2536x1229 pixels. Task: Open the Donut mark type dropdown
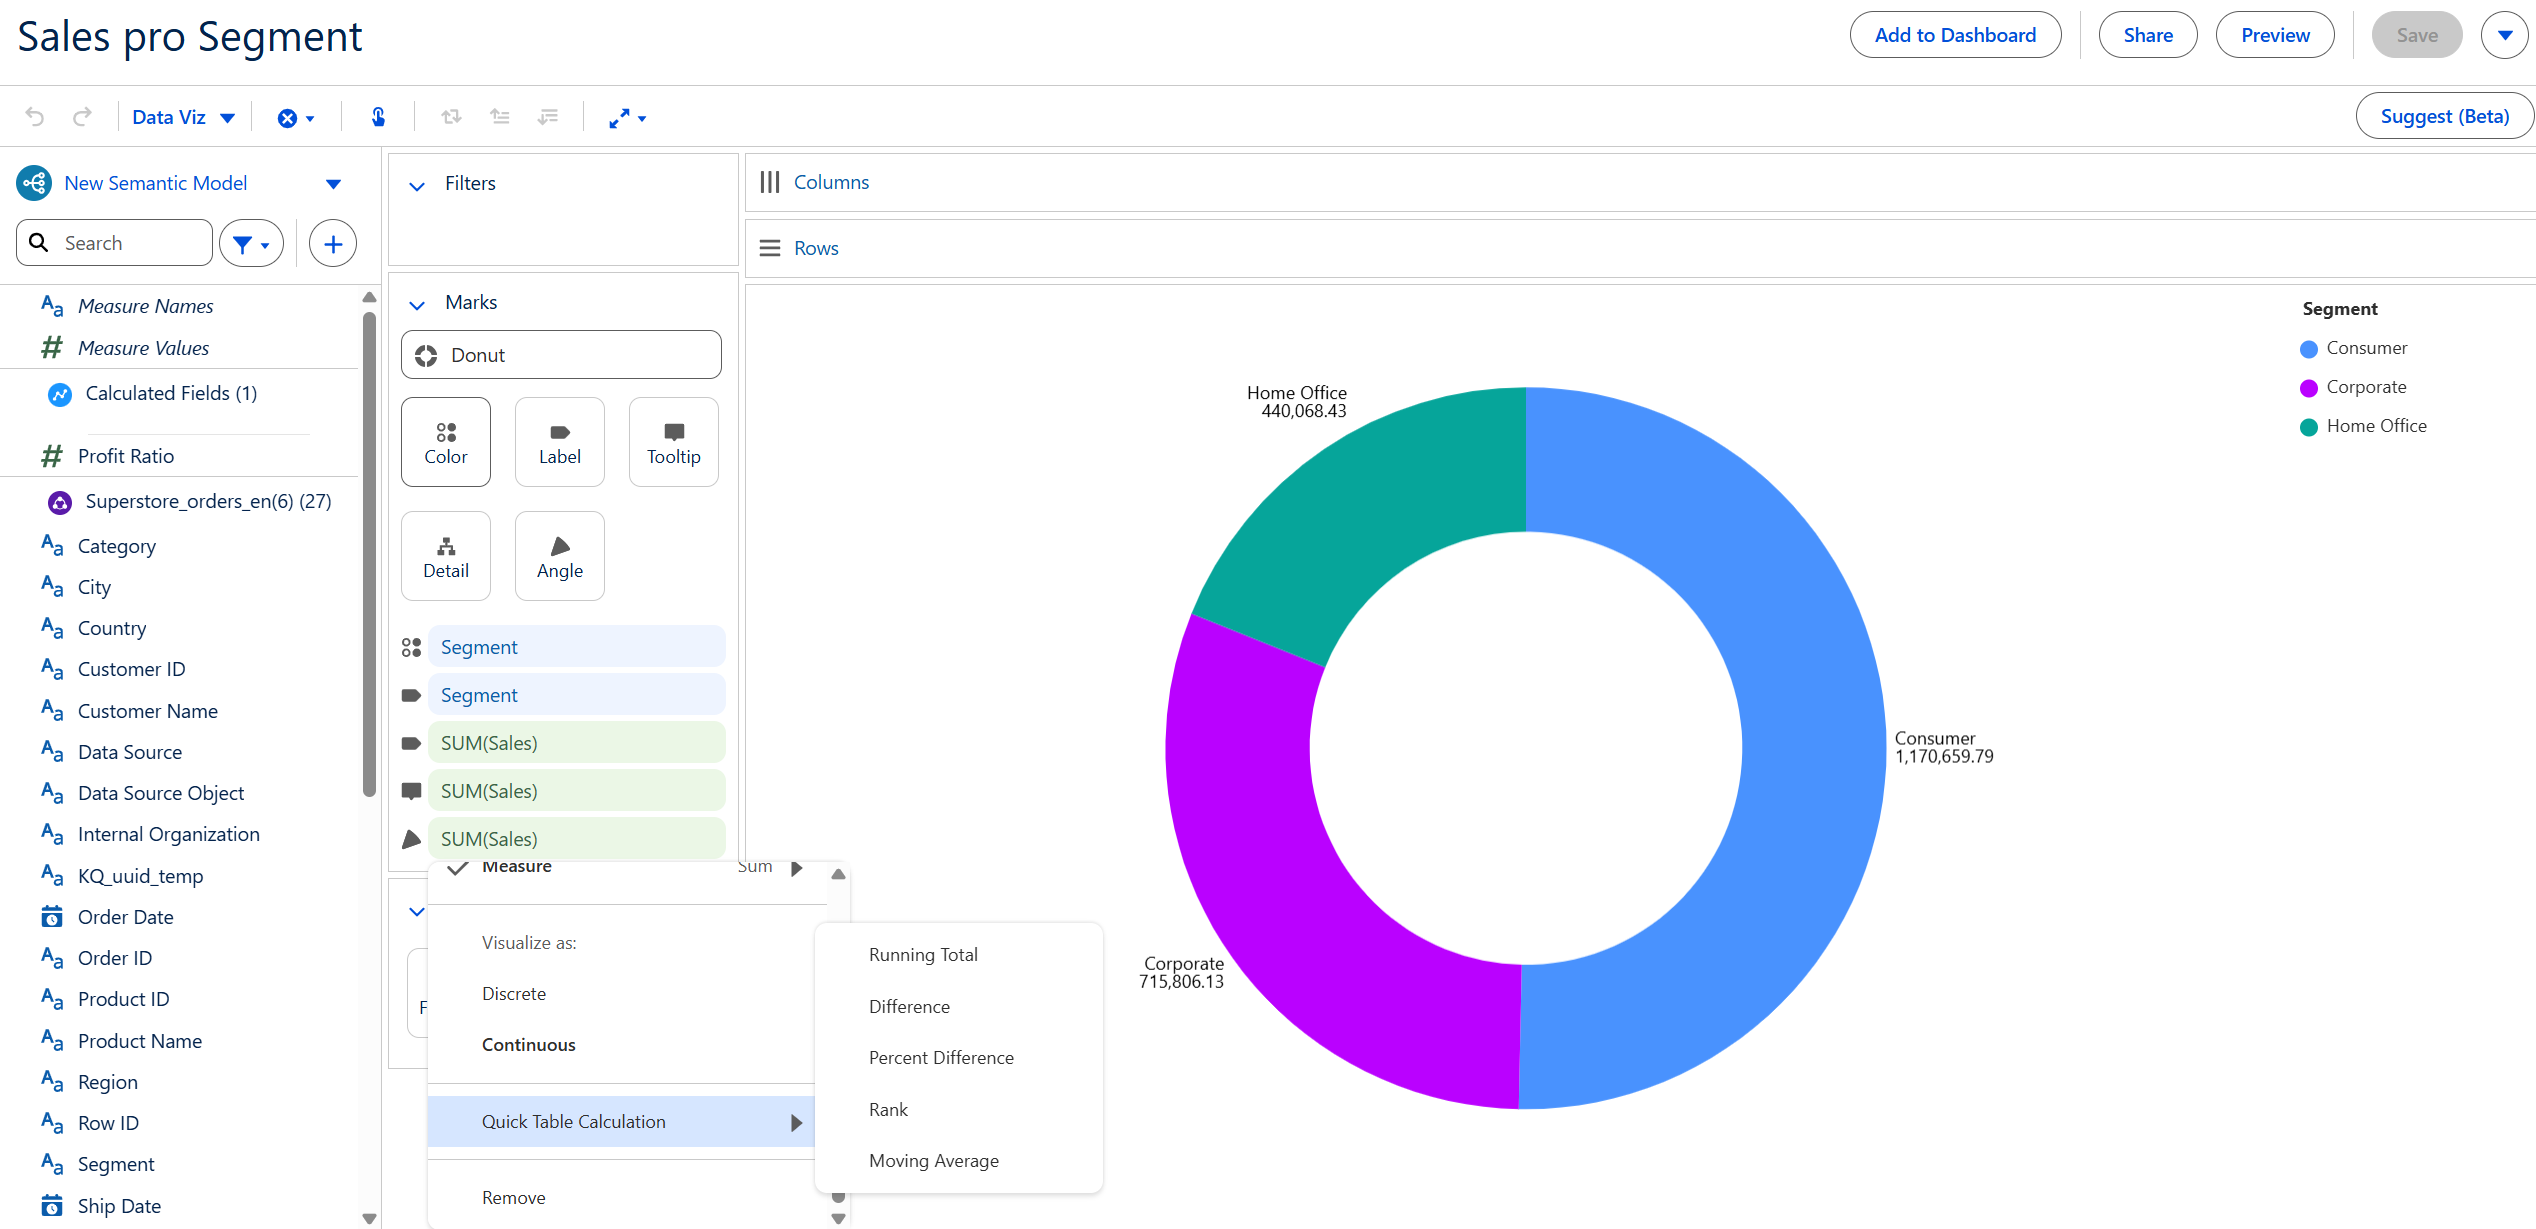[561, 355]
